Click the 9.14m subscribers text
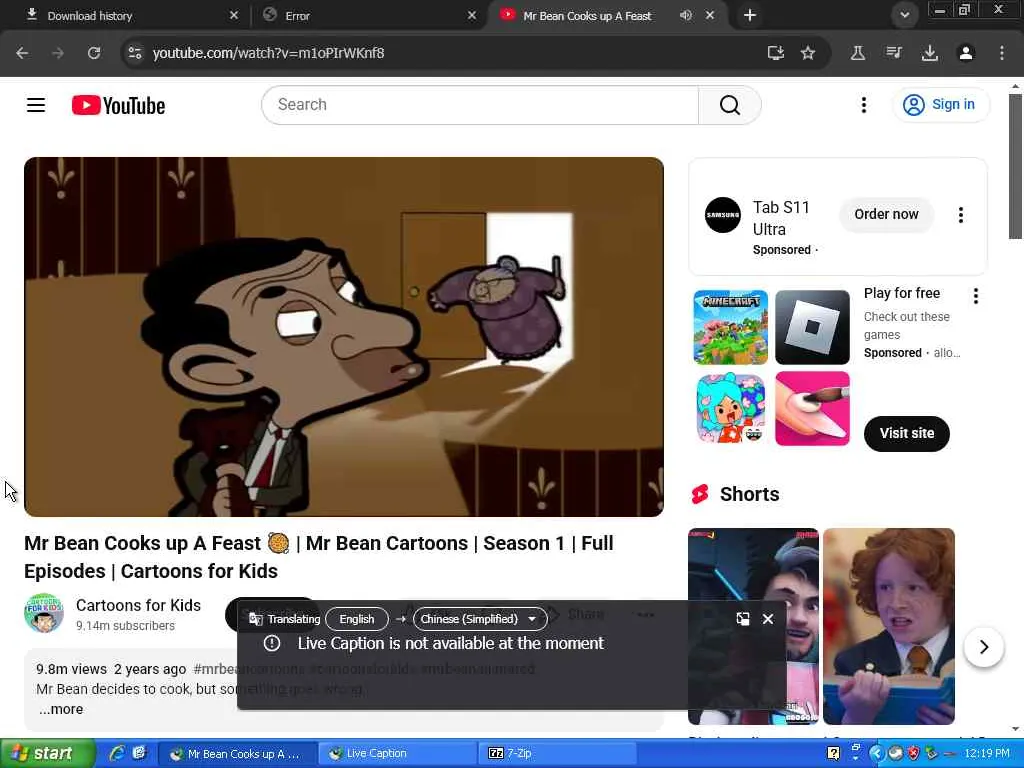1024x768 pixels. click(x=125, y=626)
